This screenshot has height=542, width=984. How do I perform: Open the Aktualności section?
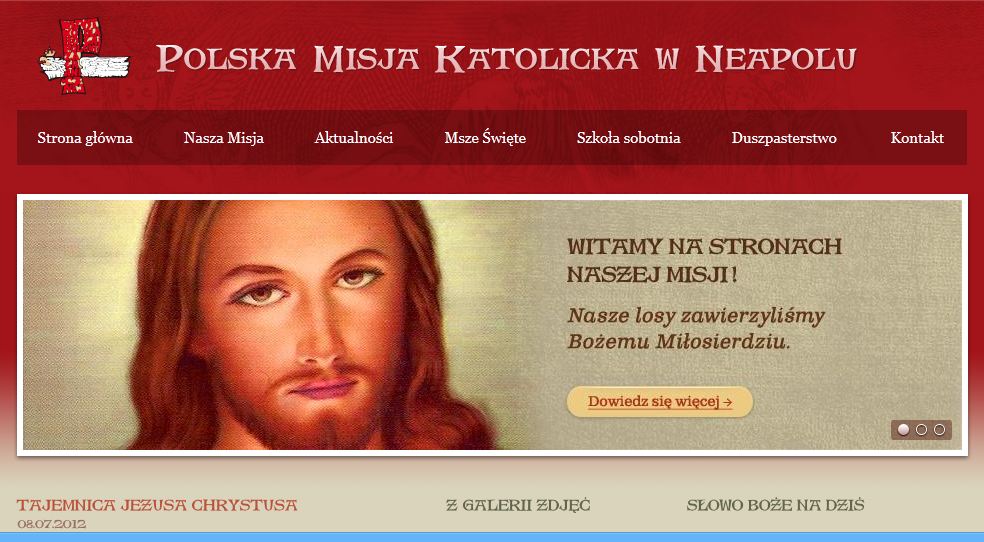coord(353,138)
